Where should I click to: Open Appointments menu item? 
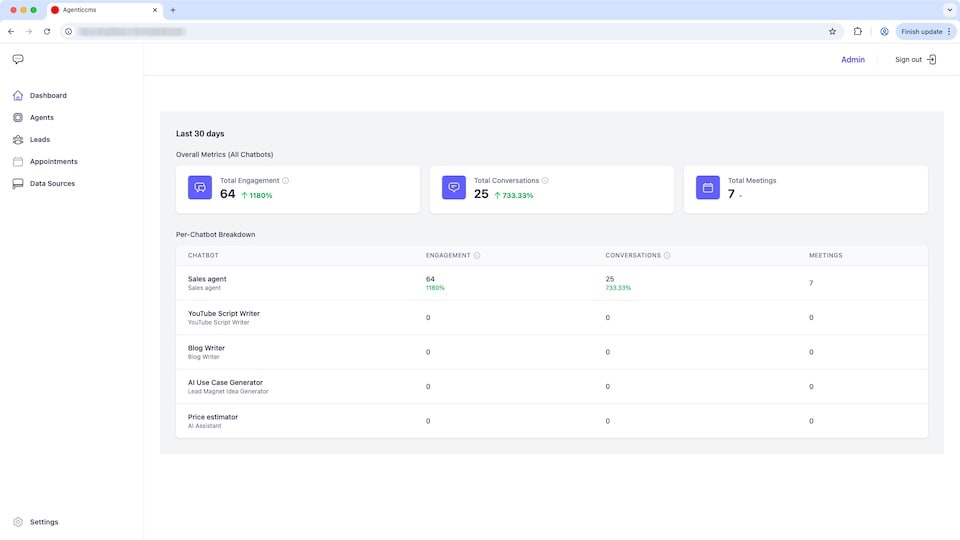click(54, 162)
